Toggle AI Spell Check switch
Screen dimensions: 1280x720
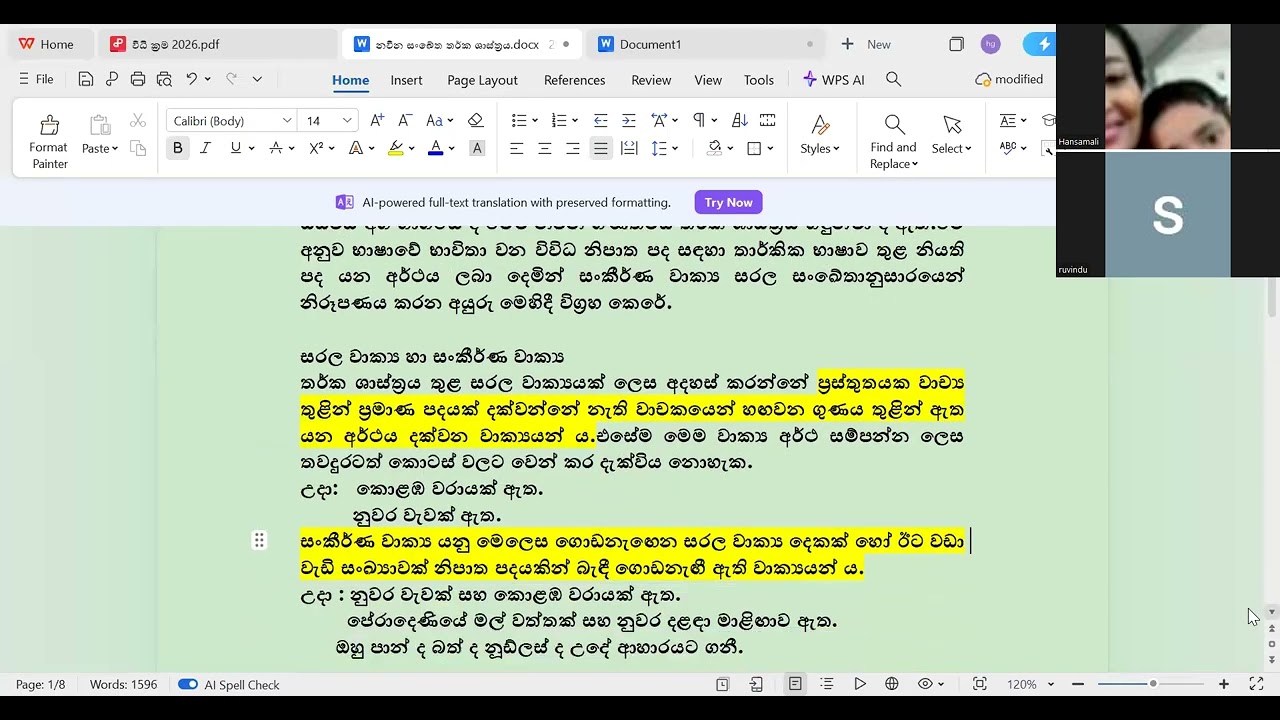[x=188, y=685]
